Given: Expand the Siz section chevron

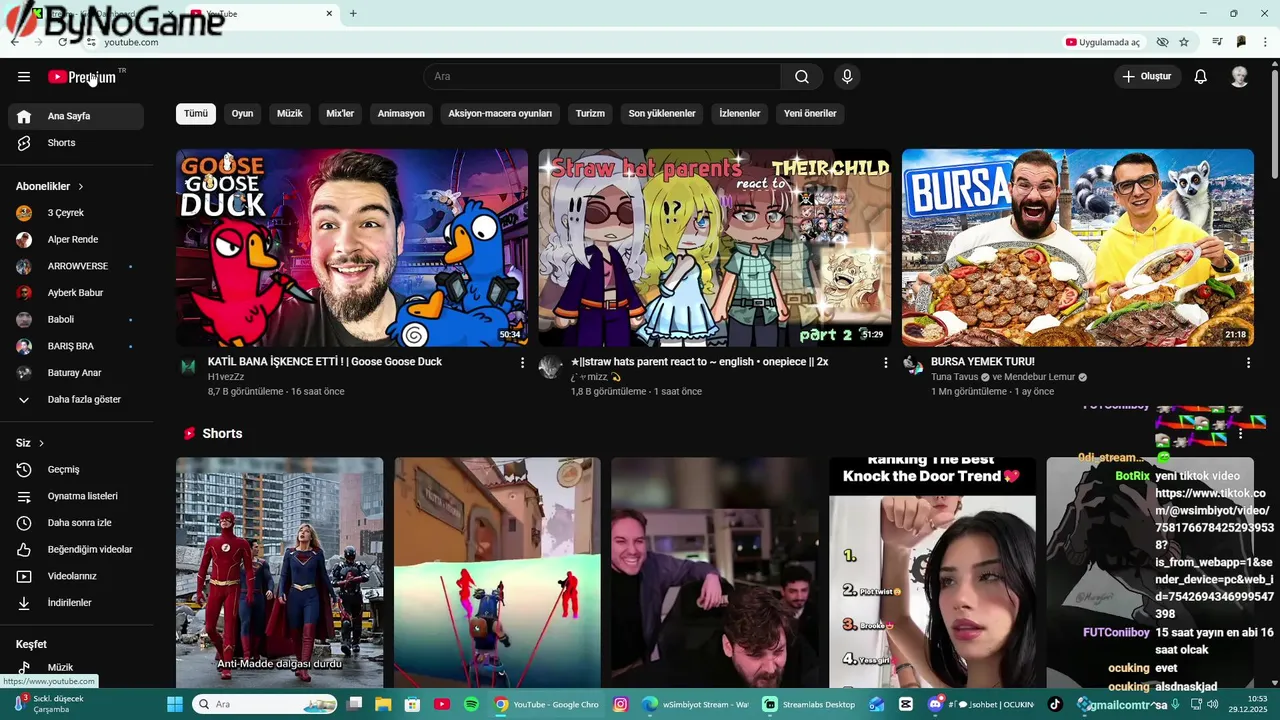Looking at the screenshot, I should [x=41, y=443].
